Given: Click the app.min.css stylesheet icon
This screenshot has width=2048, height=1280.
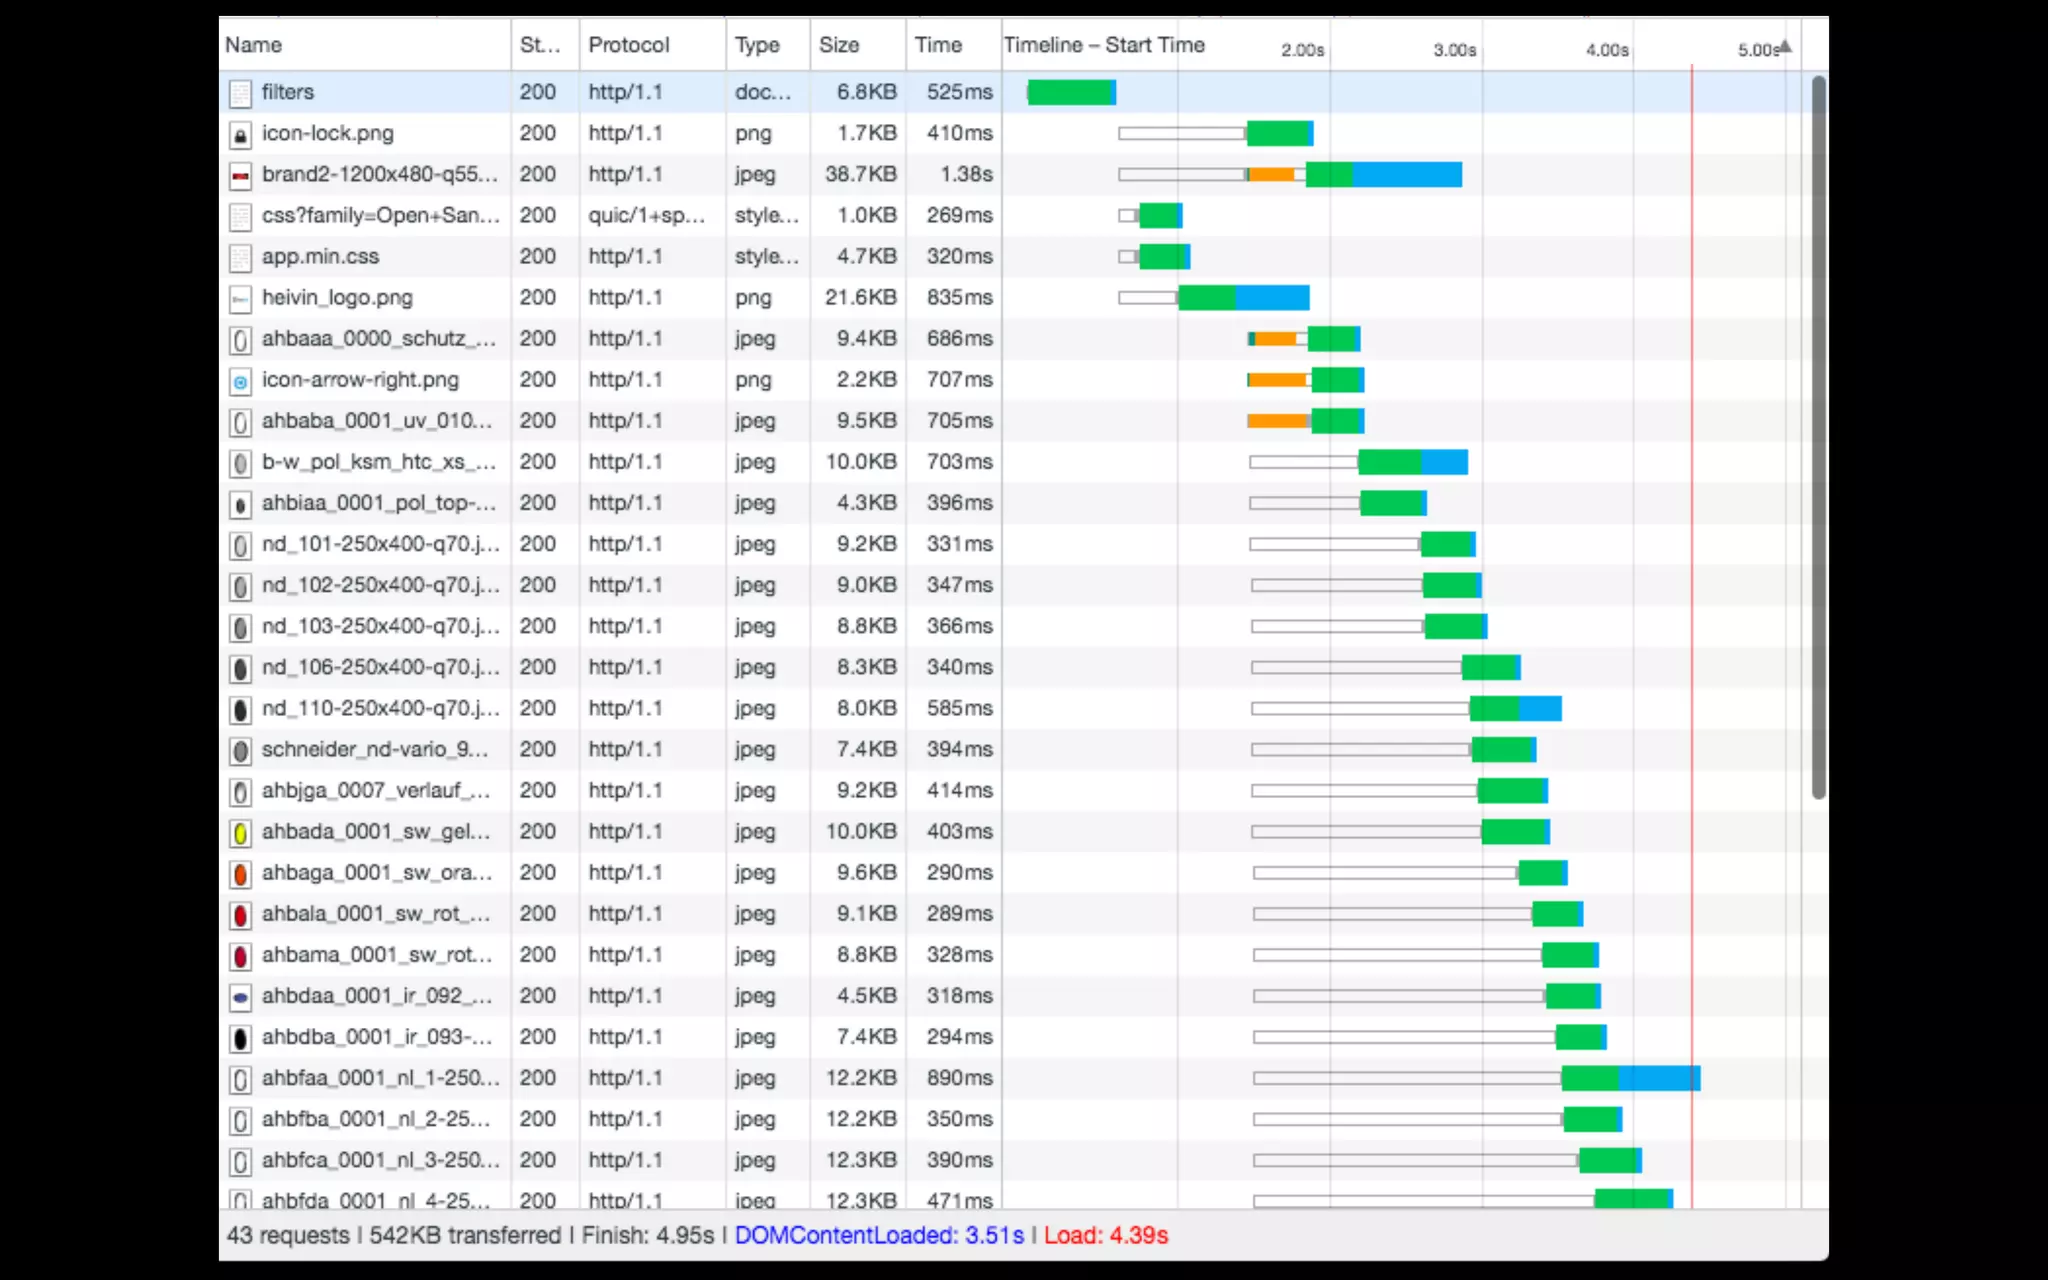Looking at the screenshot, I should pos(240,257).
